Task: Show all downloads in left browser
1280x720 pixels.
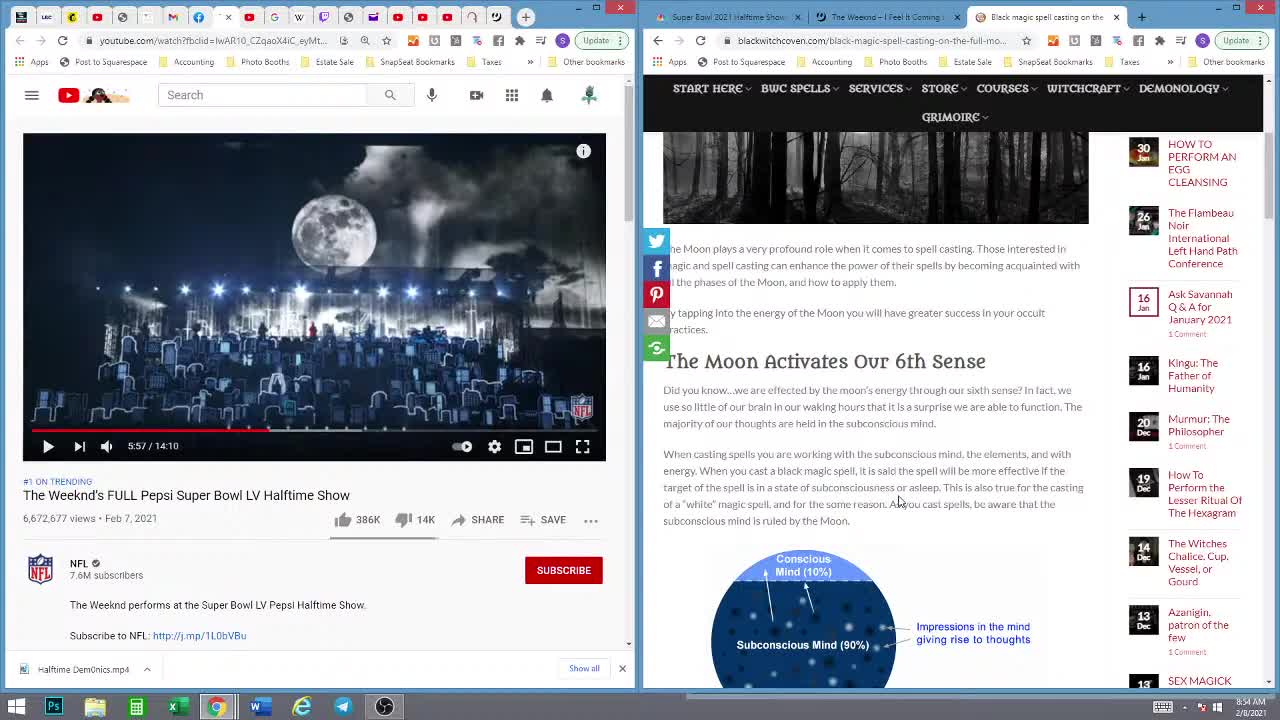Action: [584, 669]
